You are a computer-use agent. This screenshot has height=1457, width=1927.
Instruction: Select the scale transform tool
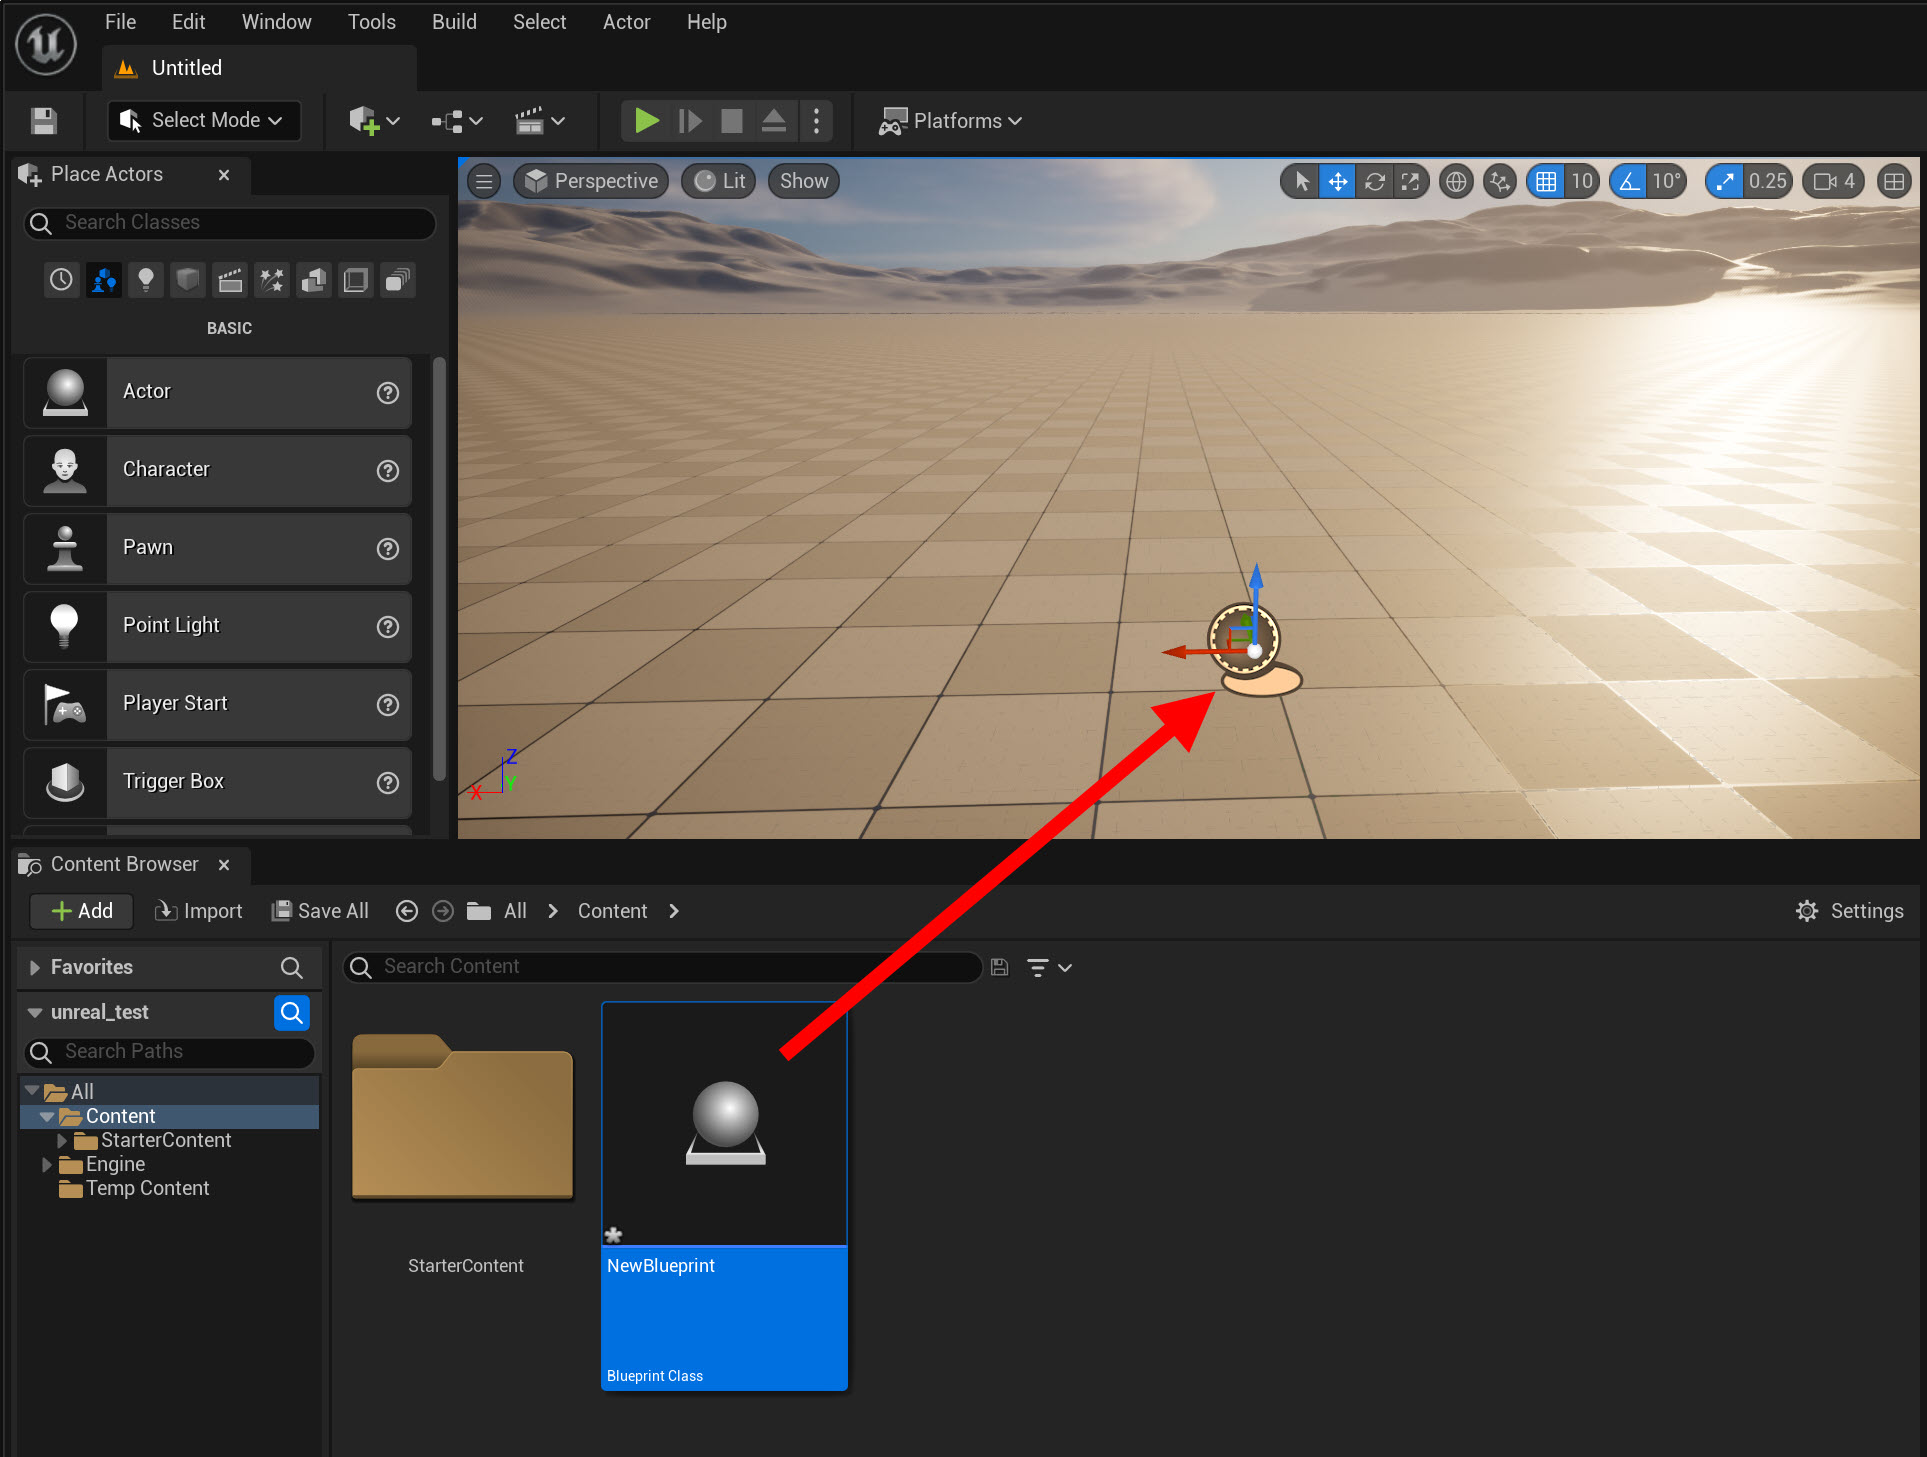point(1411,181)
